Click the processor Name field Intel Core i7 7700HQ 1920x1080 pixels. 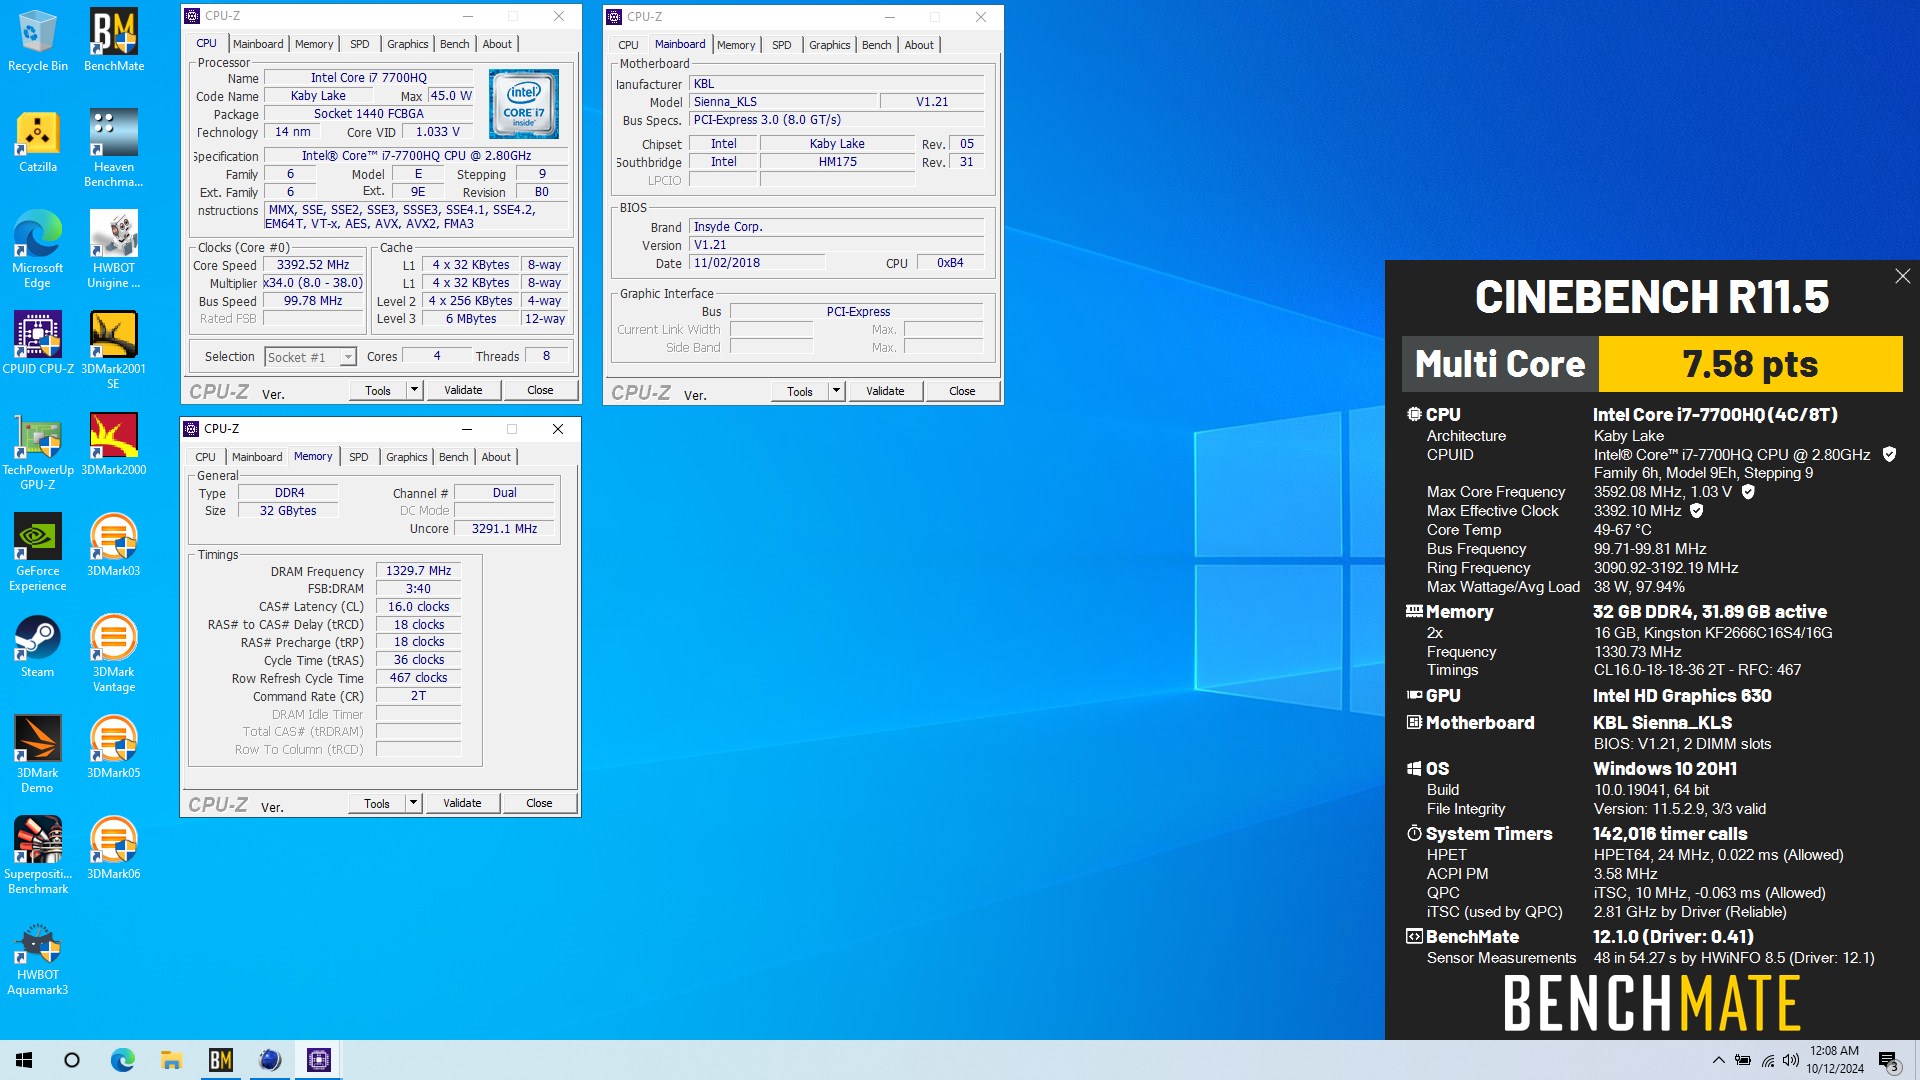[368, 77]
